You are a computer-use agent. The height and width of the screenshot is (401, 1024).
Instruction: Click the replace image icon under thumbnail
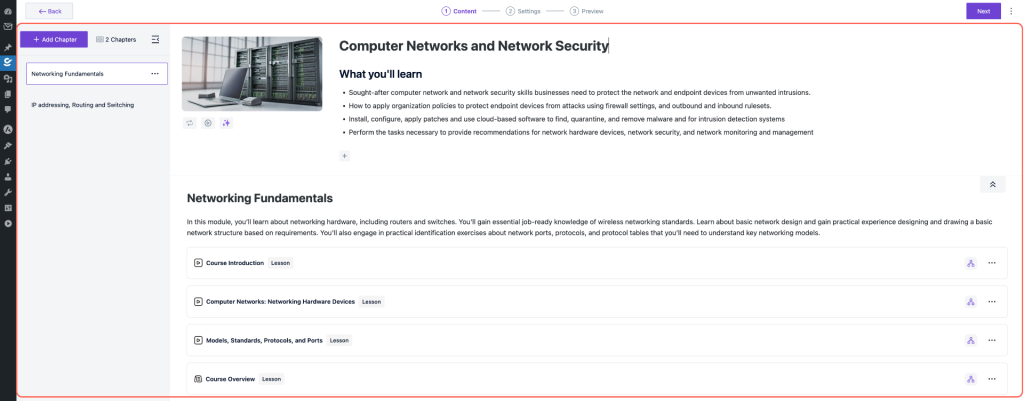189,123
